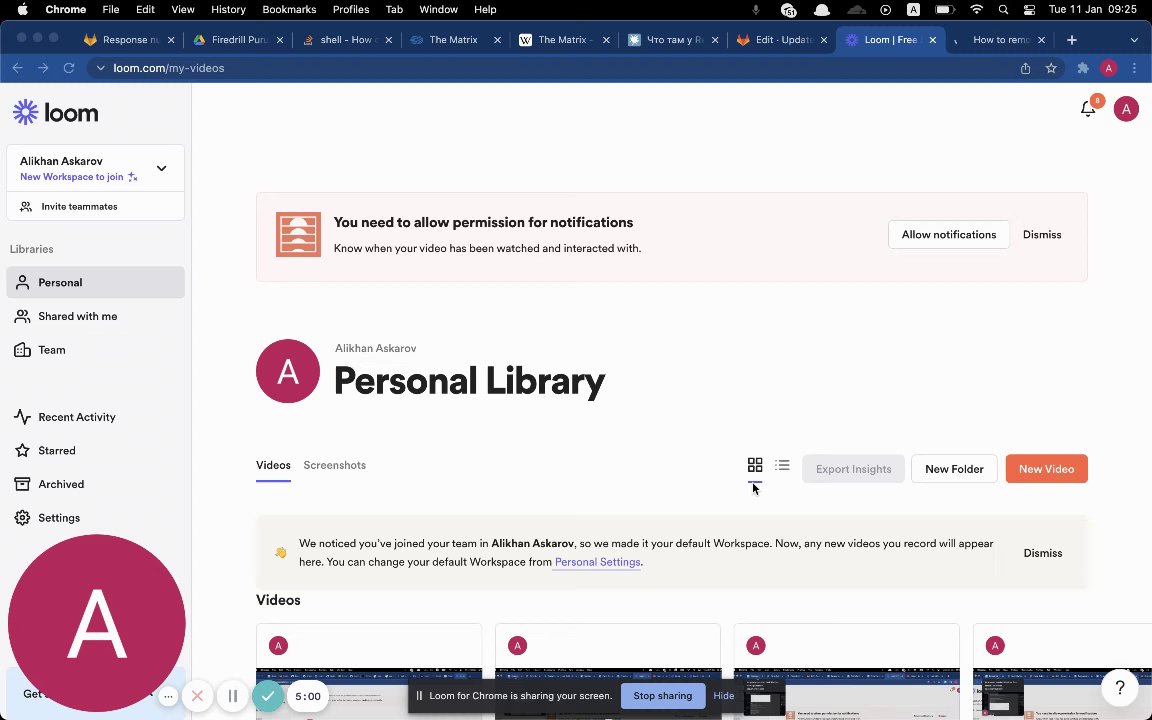Viewport: 1152px width, 720px height.
Task: Open the Chrome File menu
Action: tap(110, 10)
